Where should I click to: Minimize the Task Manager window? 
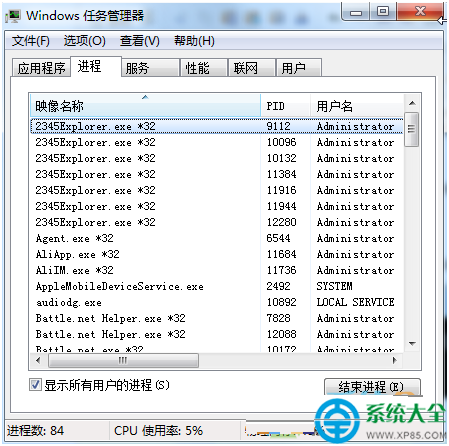tap(356, 13)
